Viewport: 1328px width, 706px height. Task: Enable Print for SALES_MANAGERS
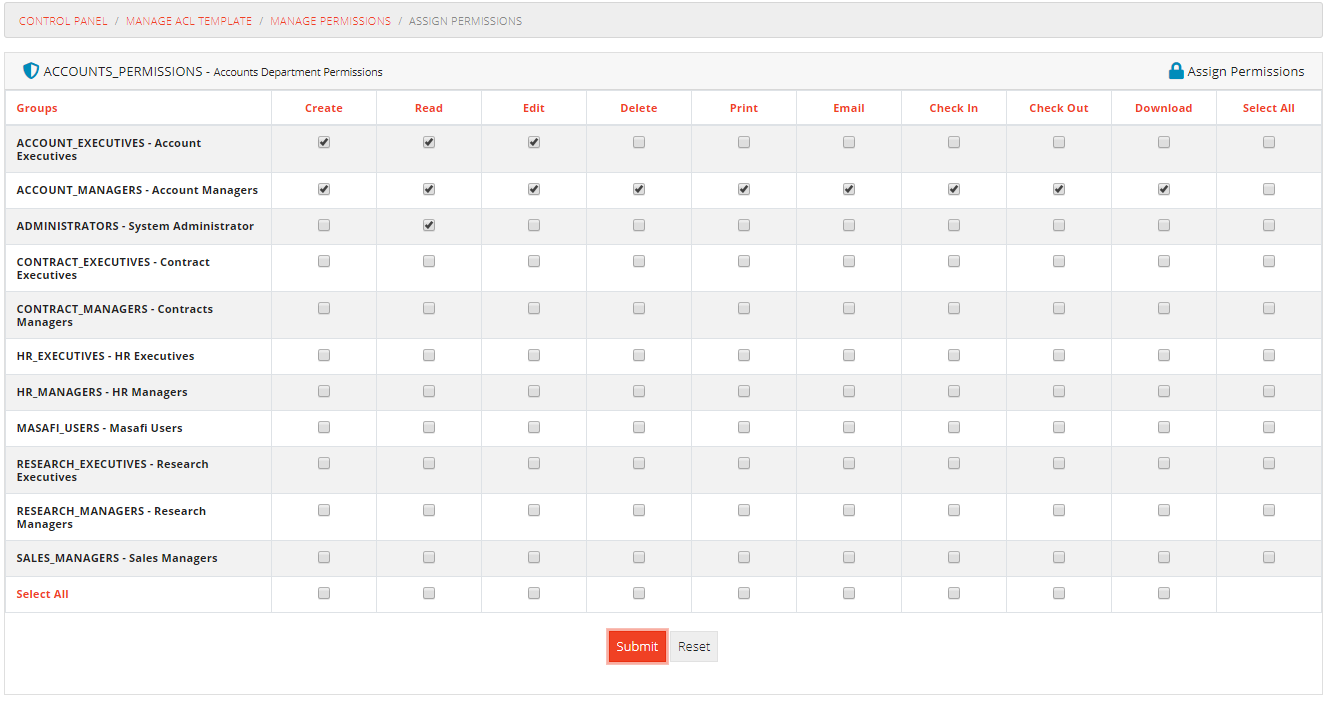tap(744, 557)
